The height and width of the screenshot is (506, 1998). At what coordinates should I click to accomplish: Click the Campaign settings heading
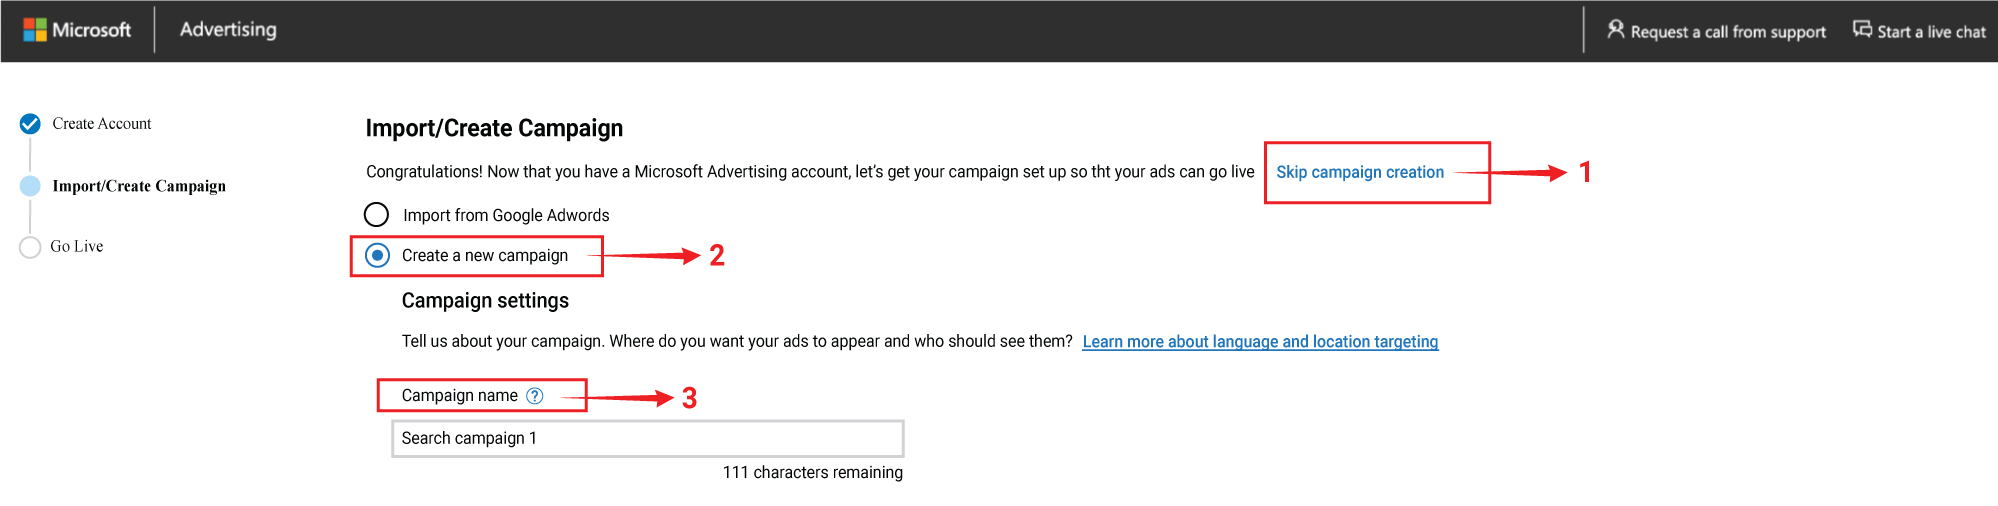[485, 301]
